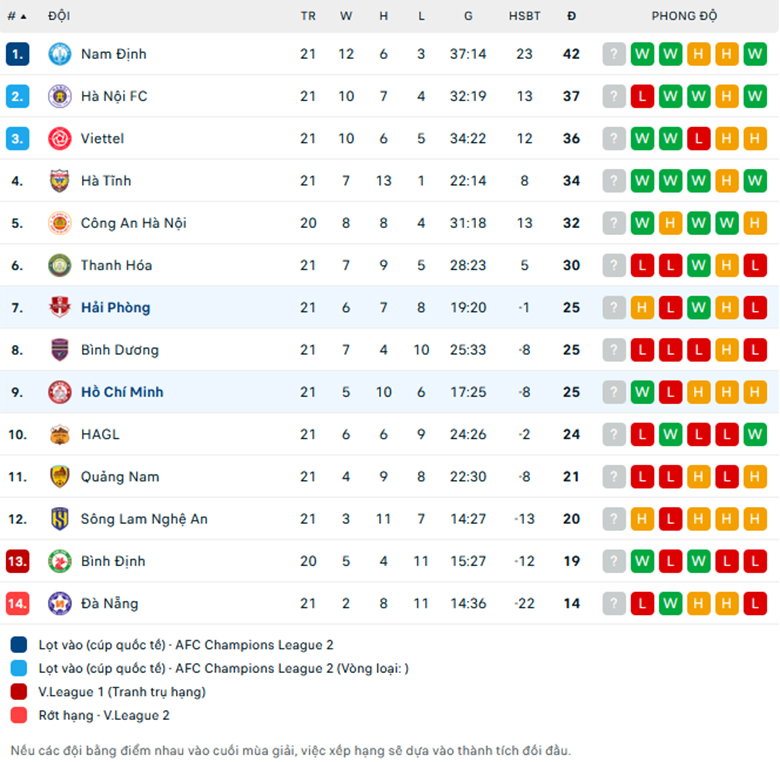
Task: Click the Đà Nẵng club badge
Action: [x=60, y=603]
